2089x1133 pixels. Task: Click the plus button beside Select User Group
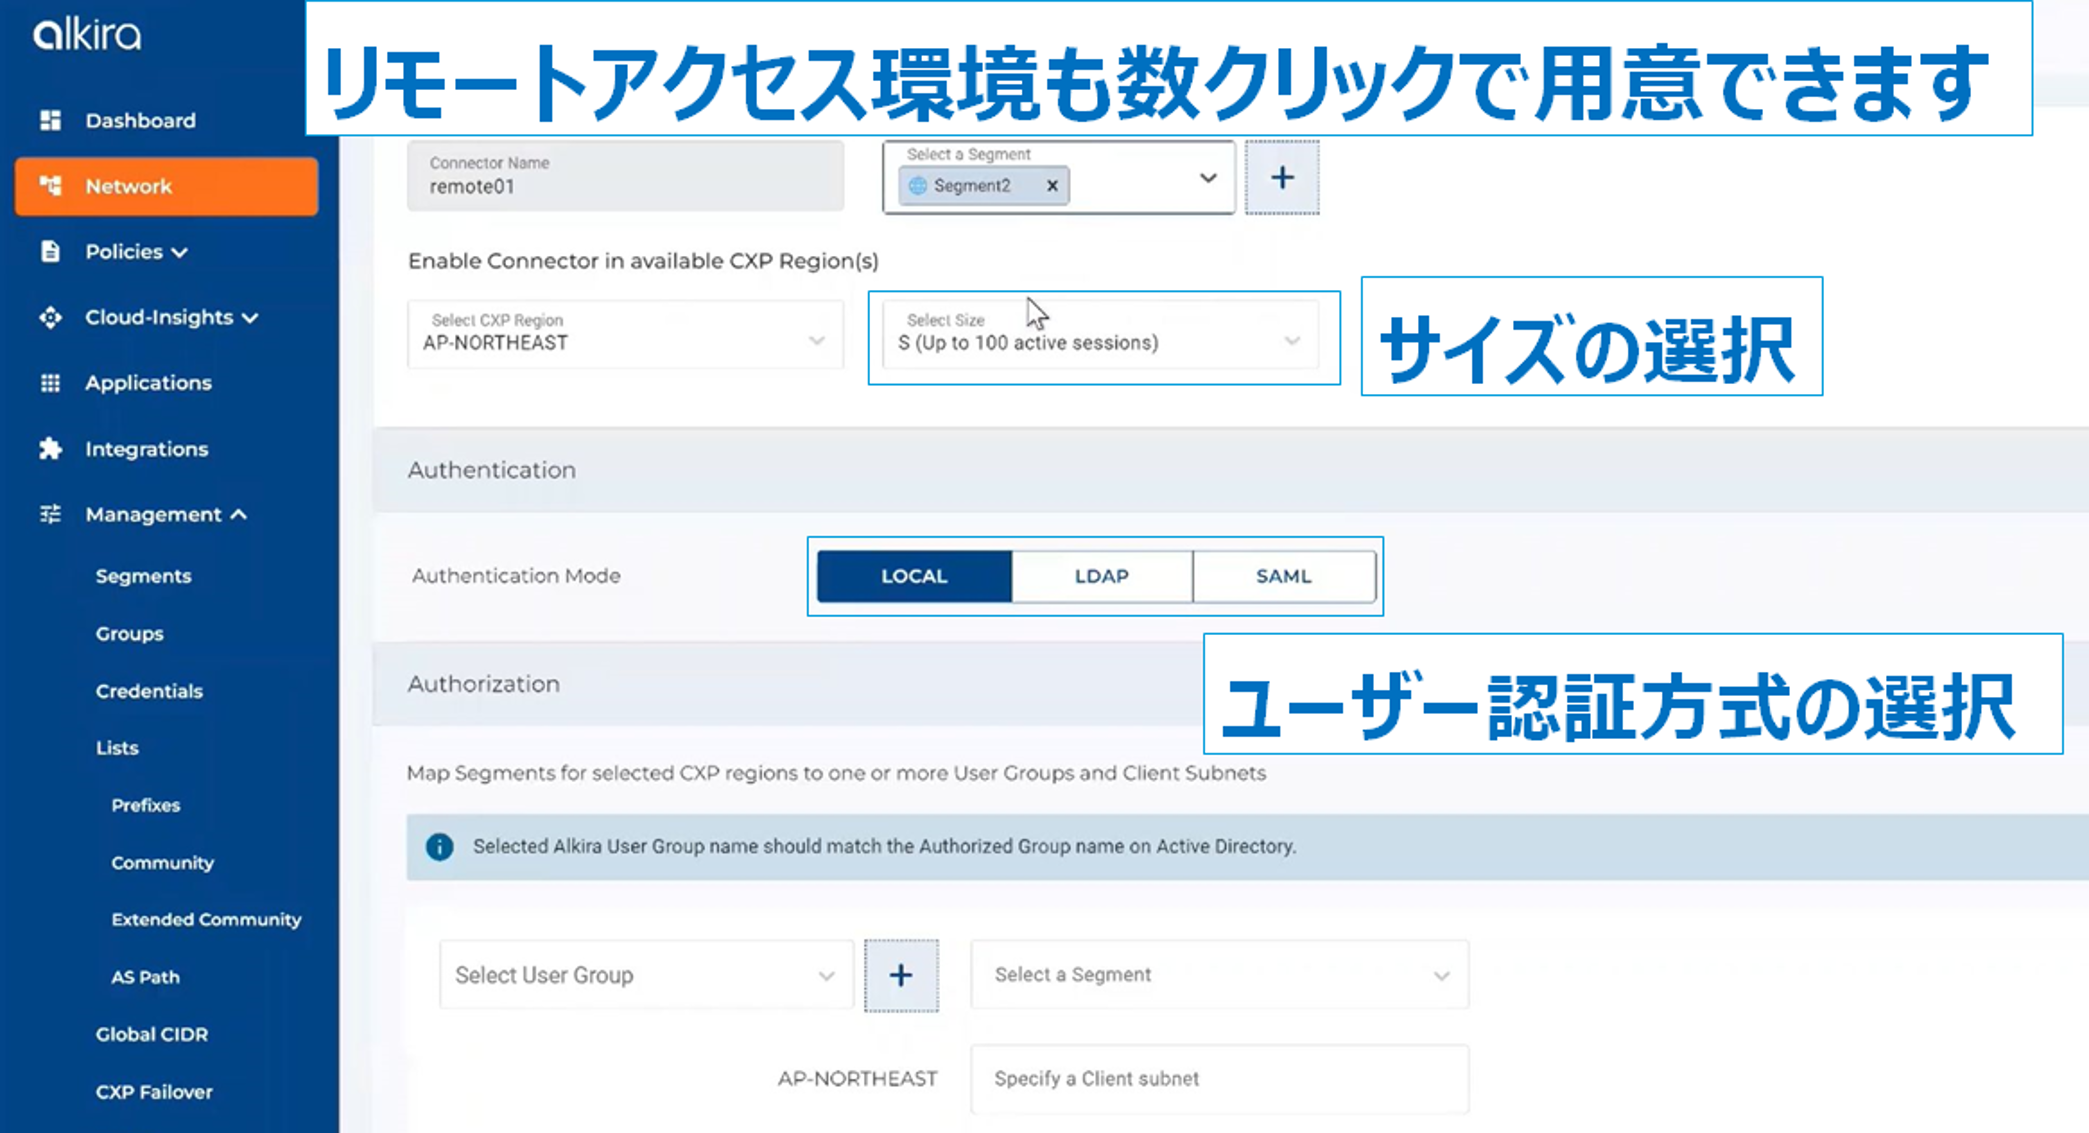[901, 975]
